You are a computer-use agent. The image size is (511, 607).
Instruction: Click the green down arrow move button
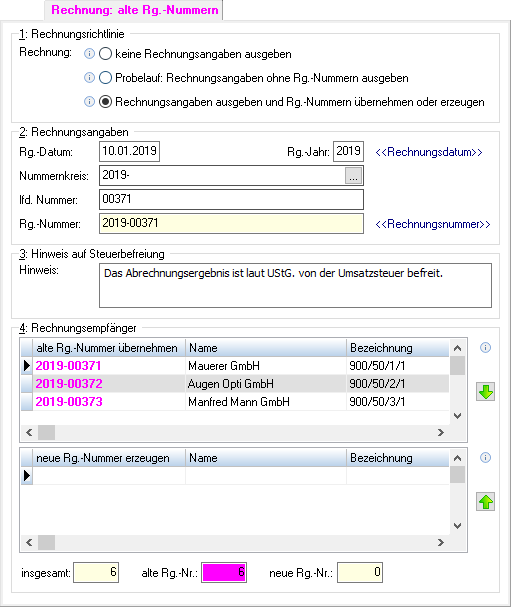point(485,392)
